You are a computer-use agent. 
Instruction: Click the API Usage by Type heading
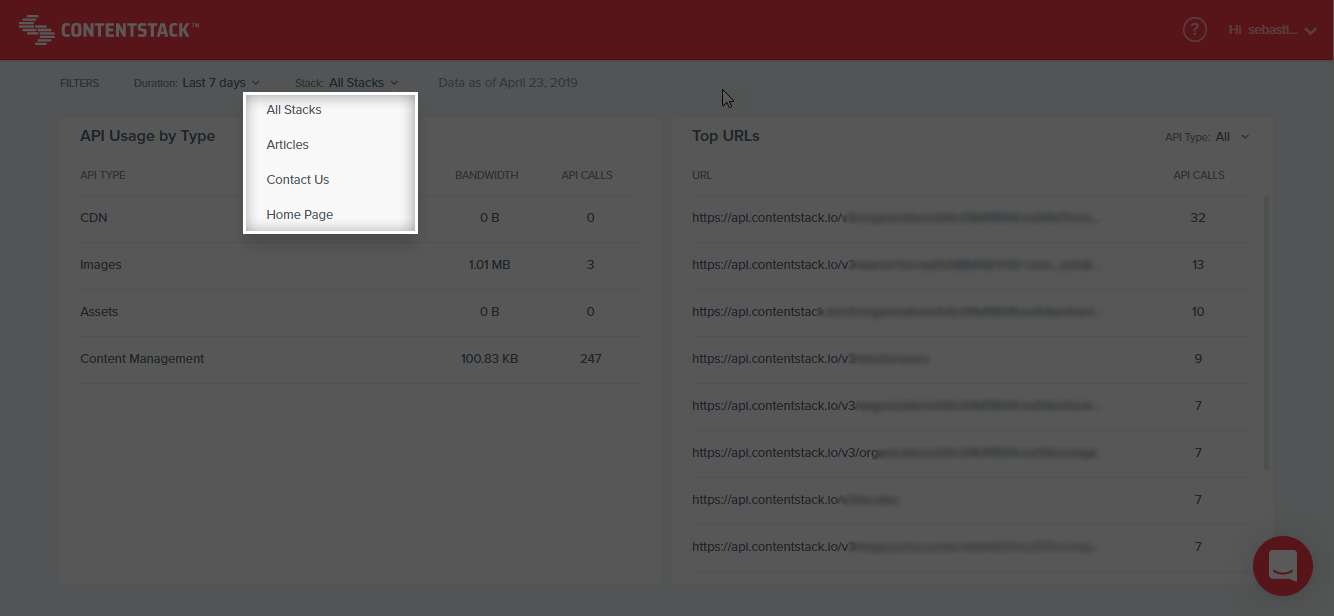point(148,136)
